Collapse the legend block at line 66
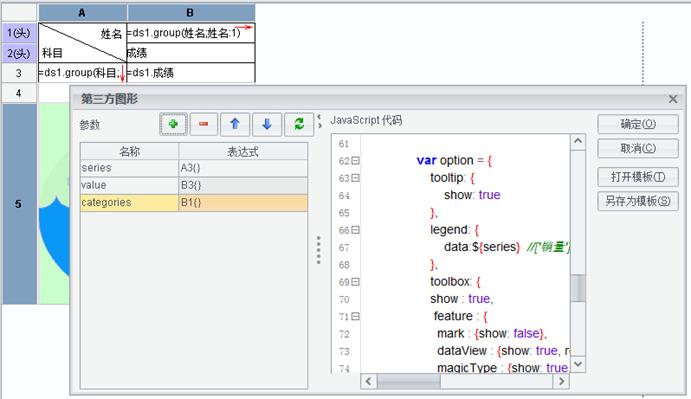This screenshot has height=399, width=691. point(355,230)
